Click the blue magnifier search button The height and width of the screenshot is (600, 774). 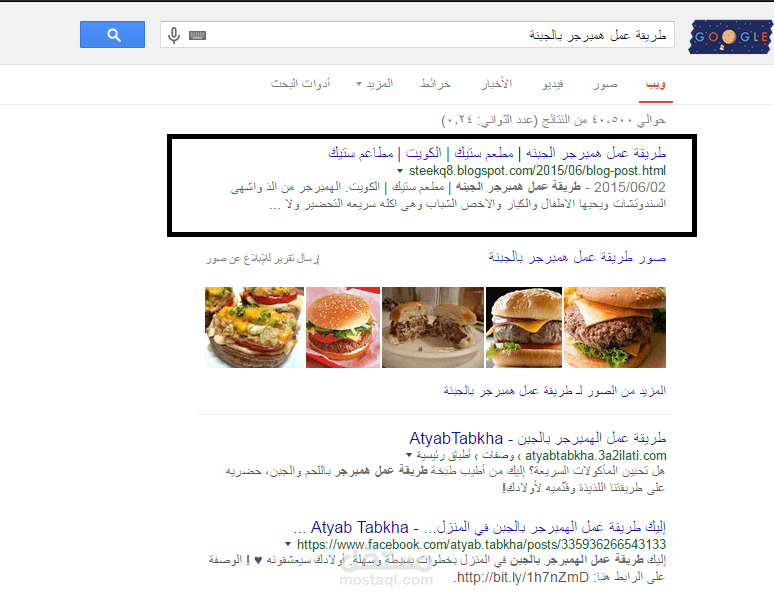click(113, 35)
